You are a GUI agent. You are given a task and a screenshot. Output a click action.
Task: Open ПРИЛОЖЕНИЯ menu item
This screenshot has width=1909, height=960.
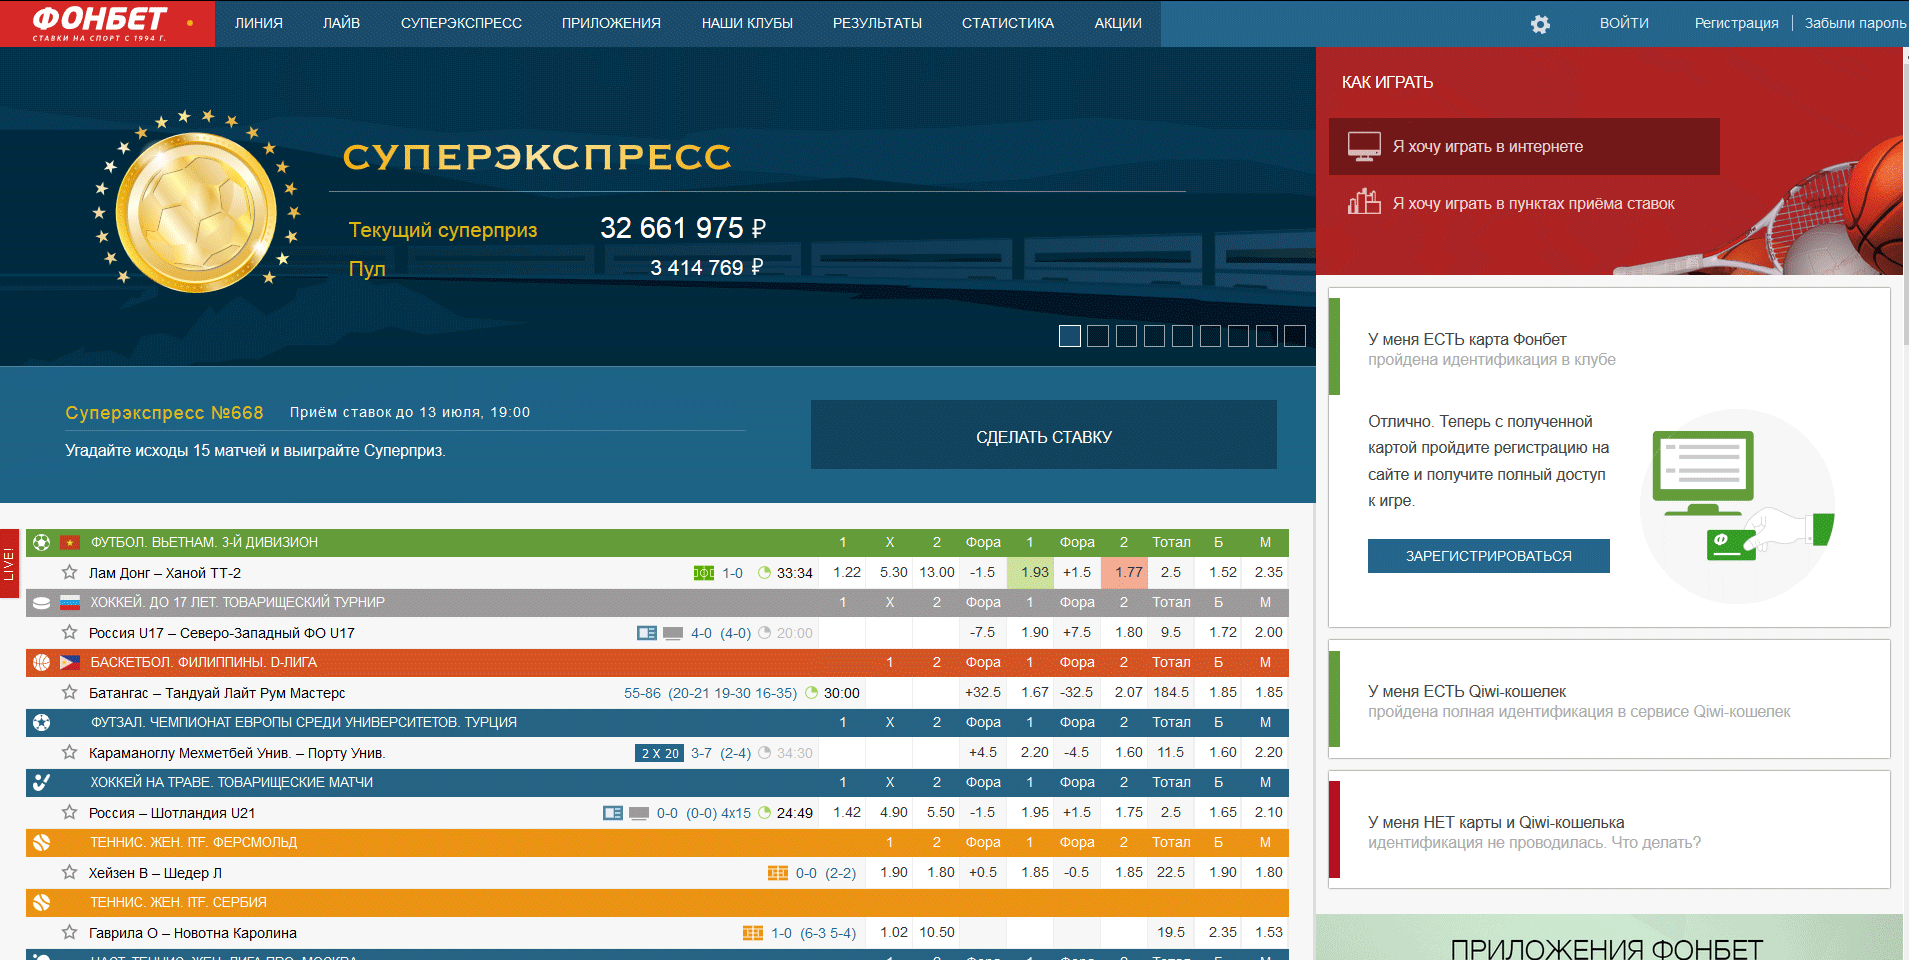611,23
